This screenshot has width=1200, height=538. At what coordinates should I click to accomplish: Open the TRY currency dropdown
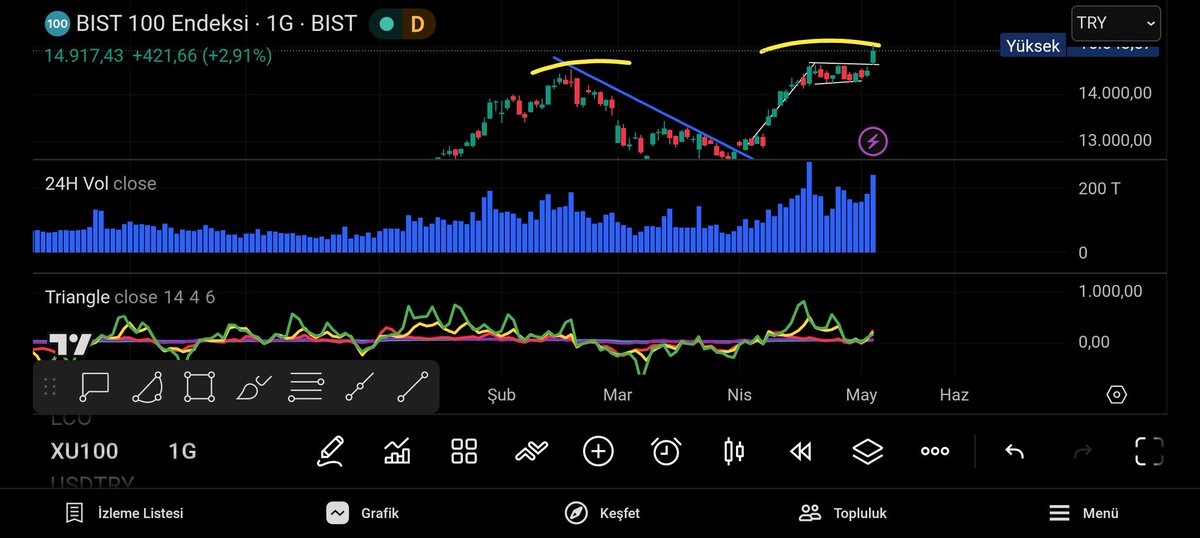click(1115, 23)
